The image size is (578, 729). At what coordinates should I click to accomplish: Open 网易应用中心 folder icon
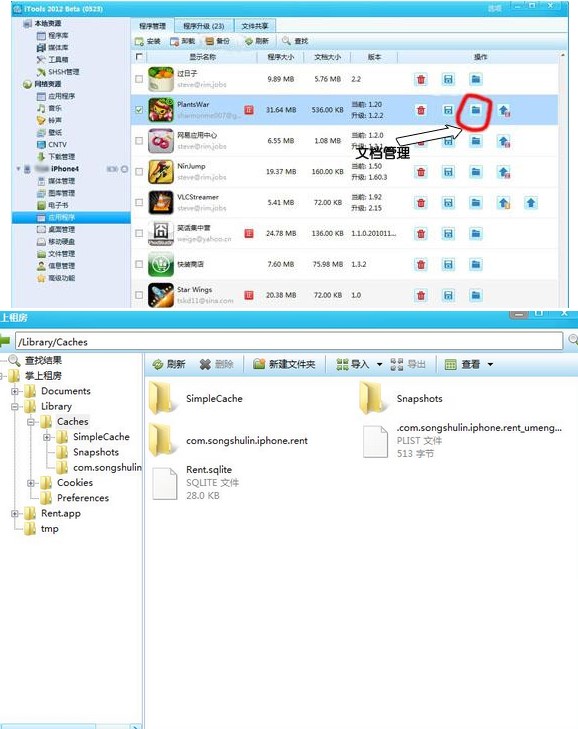(x=476, y=141)
